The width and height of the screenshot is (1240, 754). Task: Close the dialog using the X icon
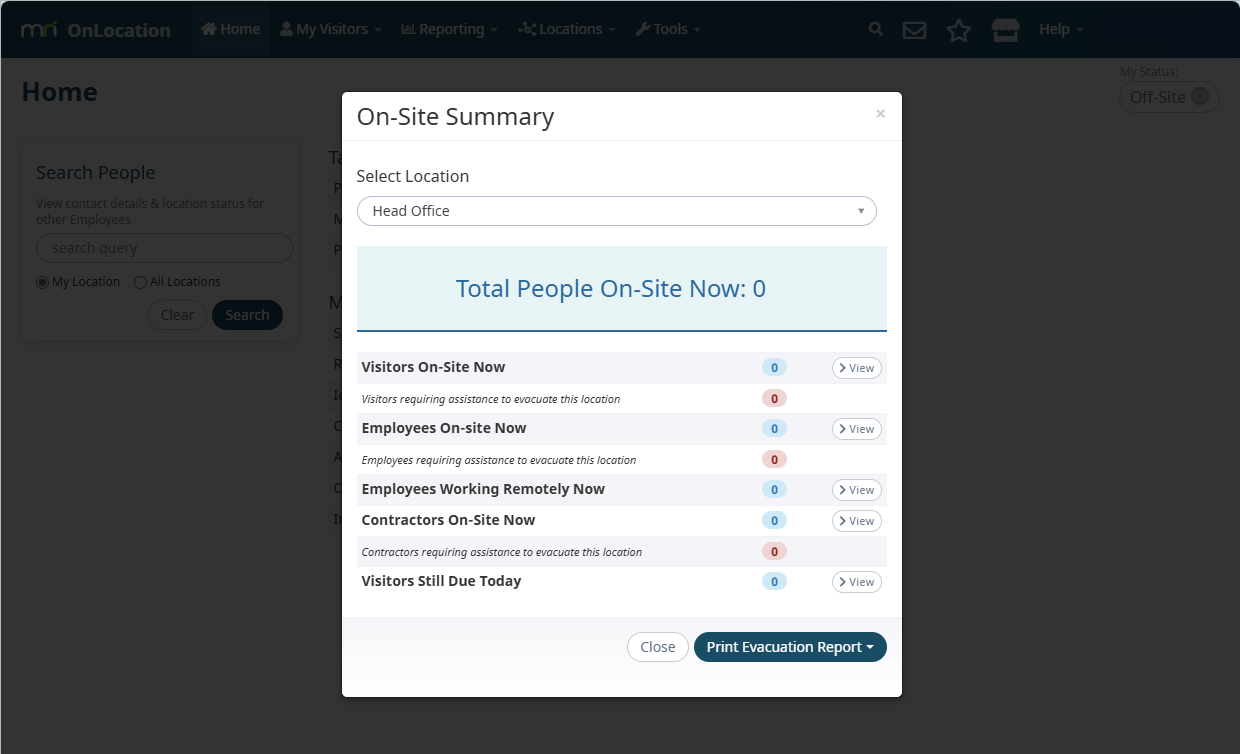tap(880, 114)
